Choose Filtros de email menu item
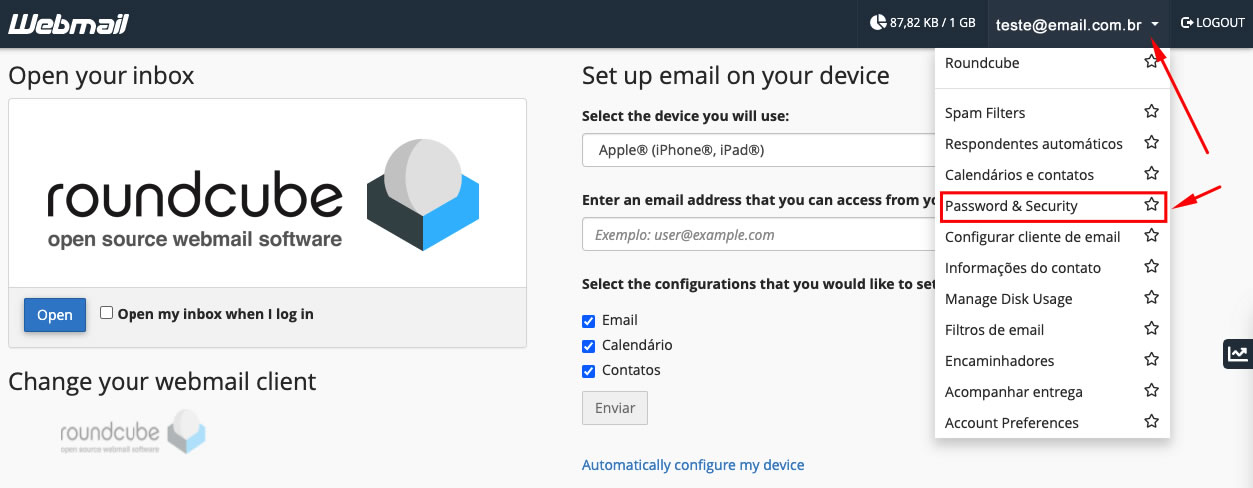The width and height of the screenshot is (1253, 488). click(994, 330)
